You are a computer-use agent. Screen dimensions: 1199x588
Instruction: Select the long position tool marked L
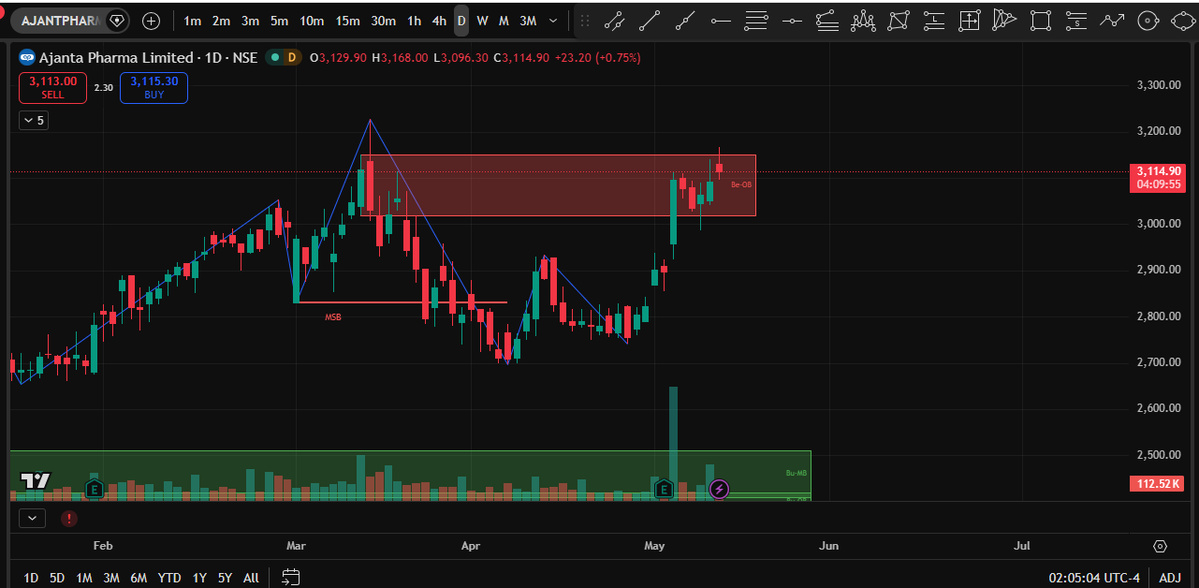tap(934, 21)
